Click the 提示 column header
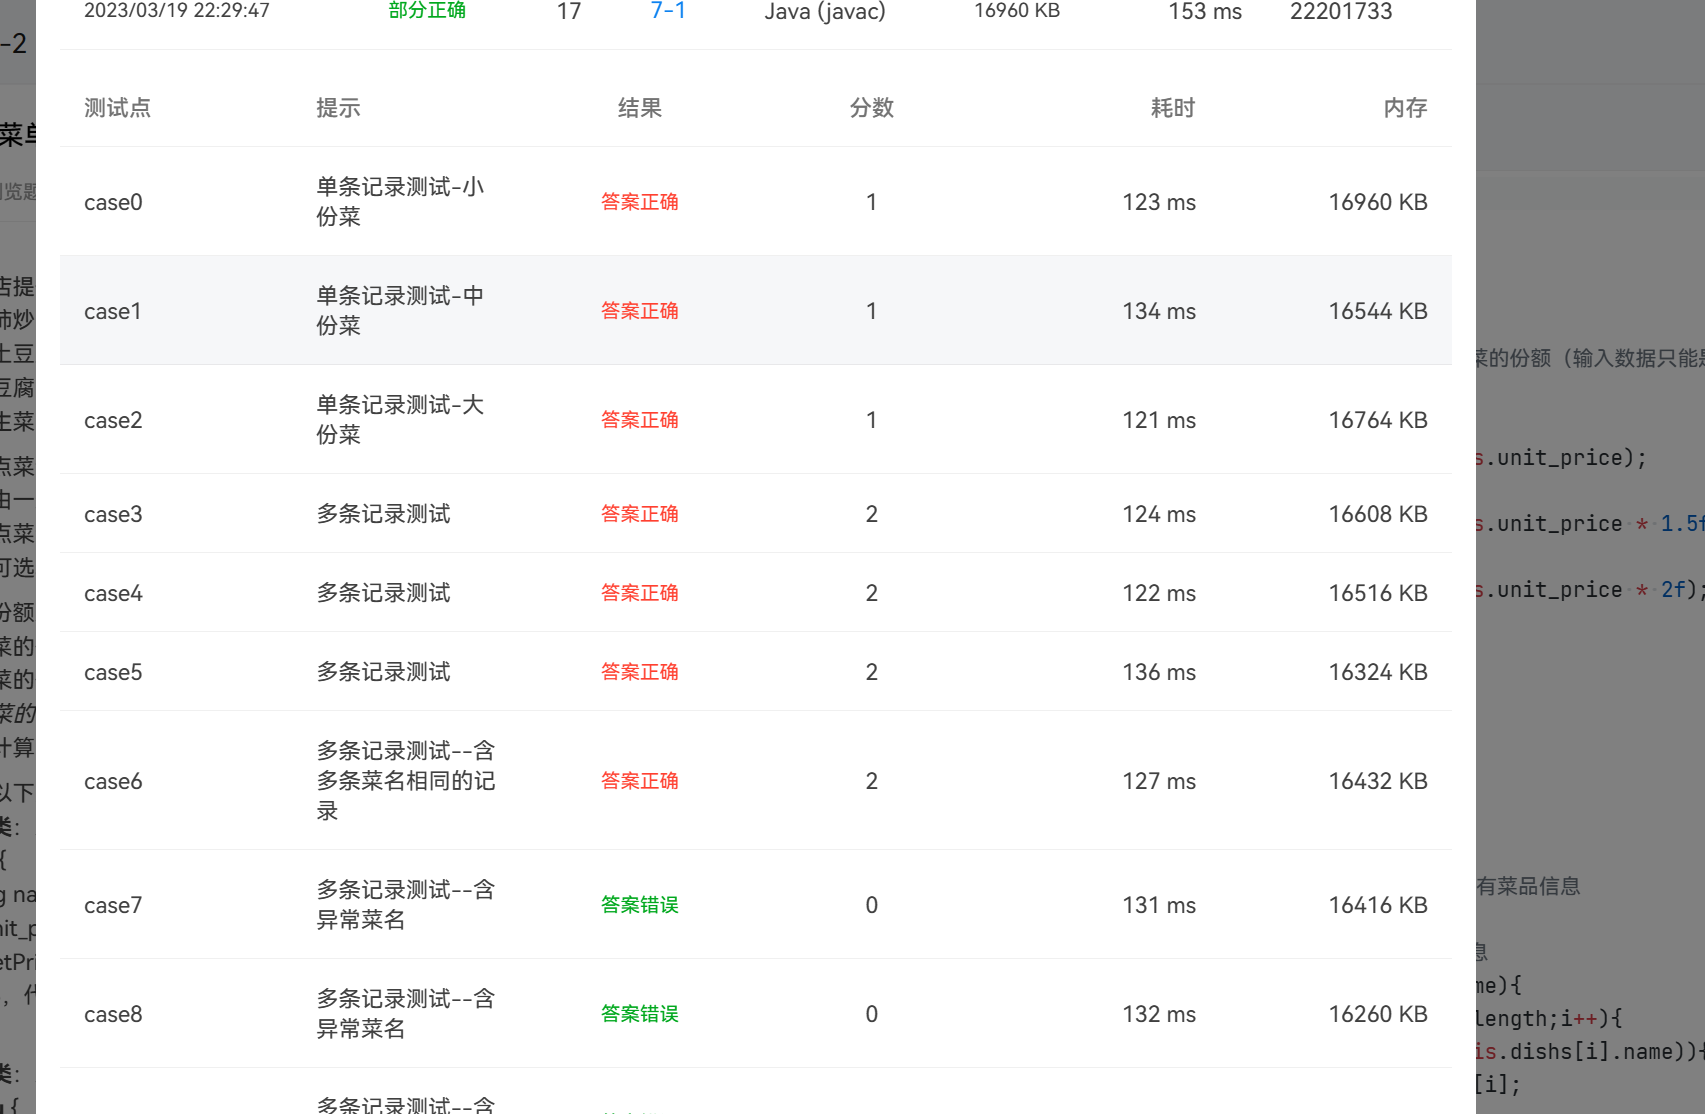1705x1114 pixels. pos(338,108)
